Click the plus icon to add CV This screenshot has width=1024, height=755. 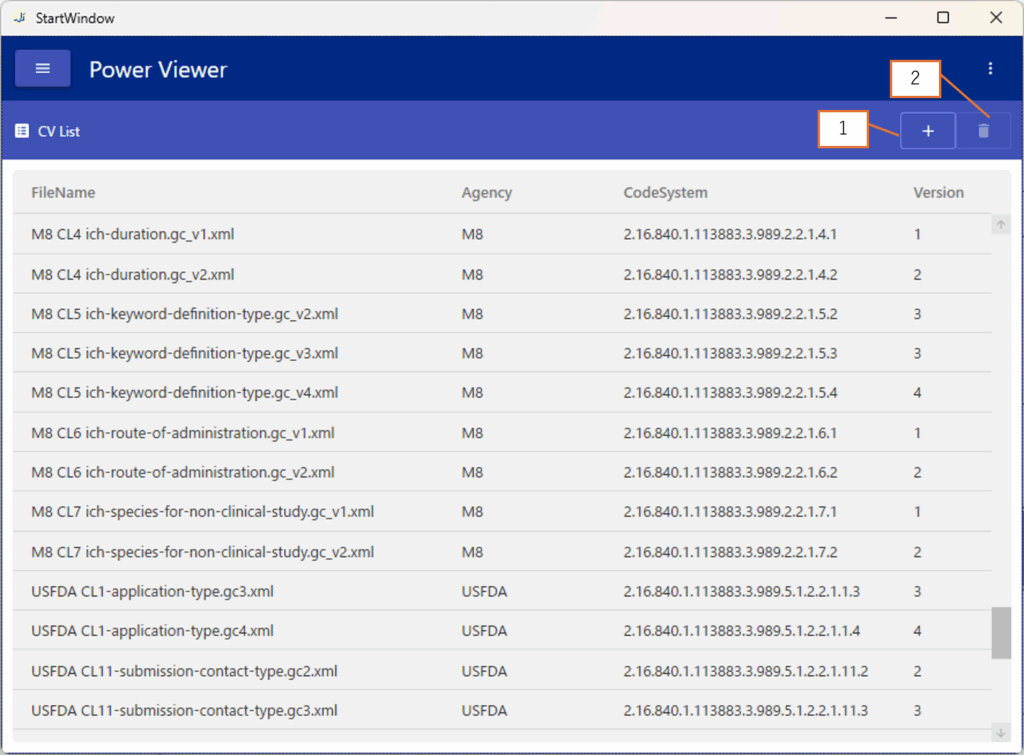927,131
